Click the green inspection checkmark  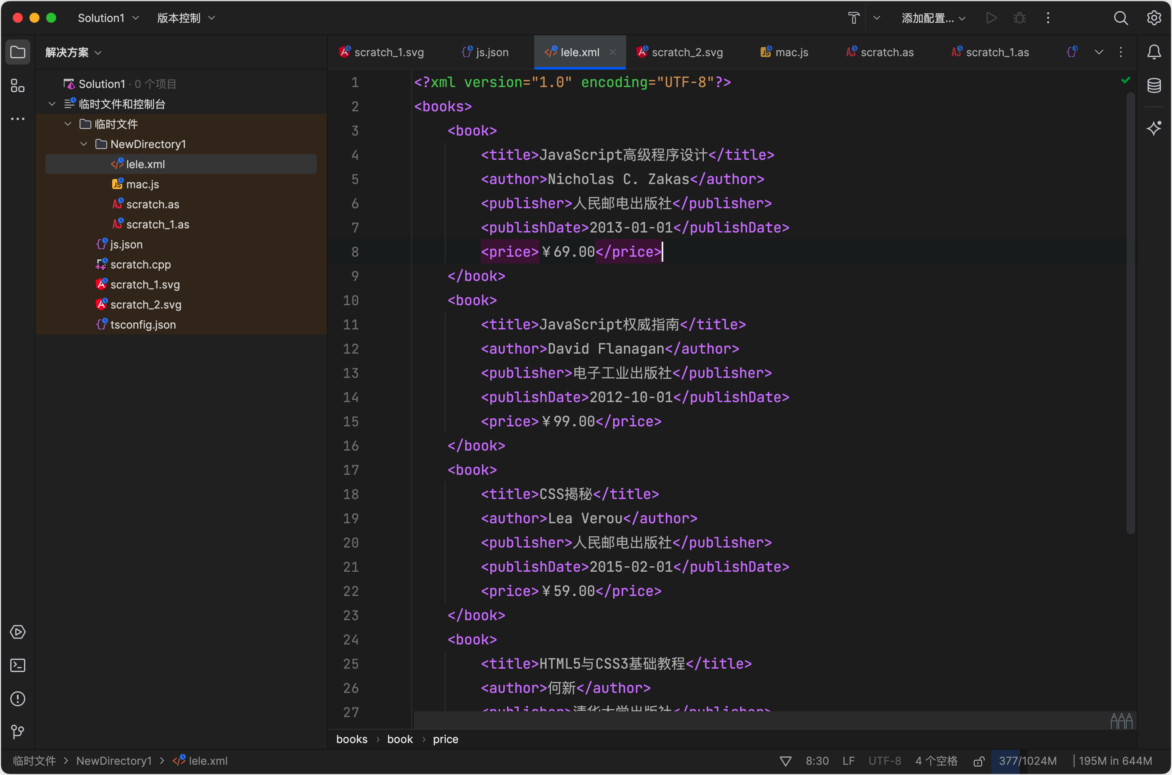click(x=1126, y=80)
